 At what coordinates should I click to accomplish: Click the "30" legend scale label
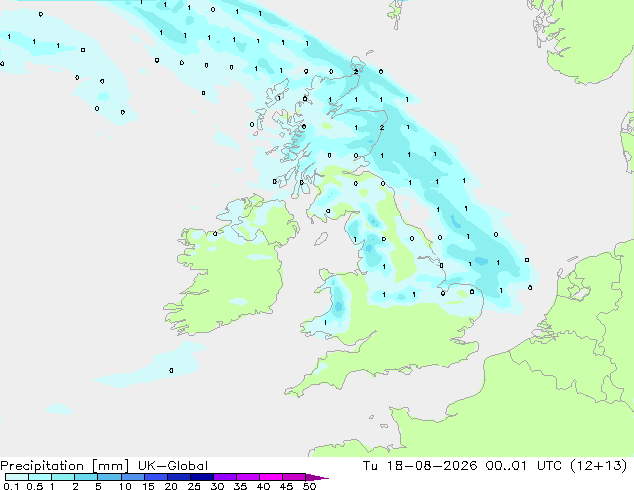click(x=217, y=486)
